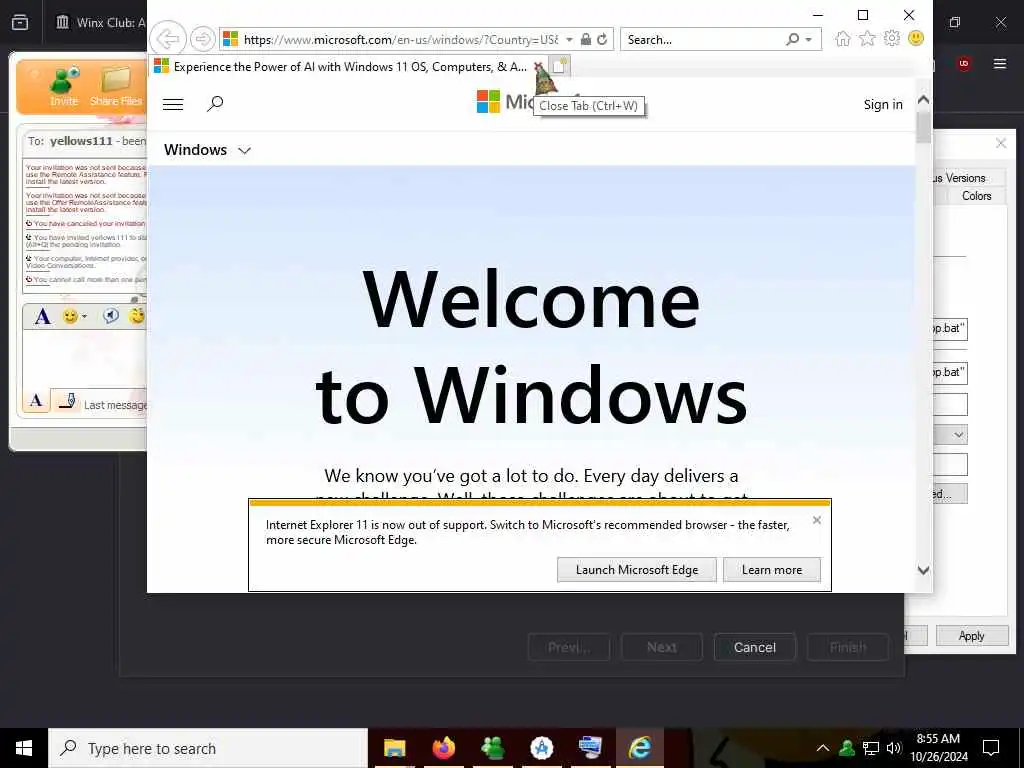Click the voice clip icon in messenger
Viewport: 1024px width, 768px height.
click(111, 316)
